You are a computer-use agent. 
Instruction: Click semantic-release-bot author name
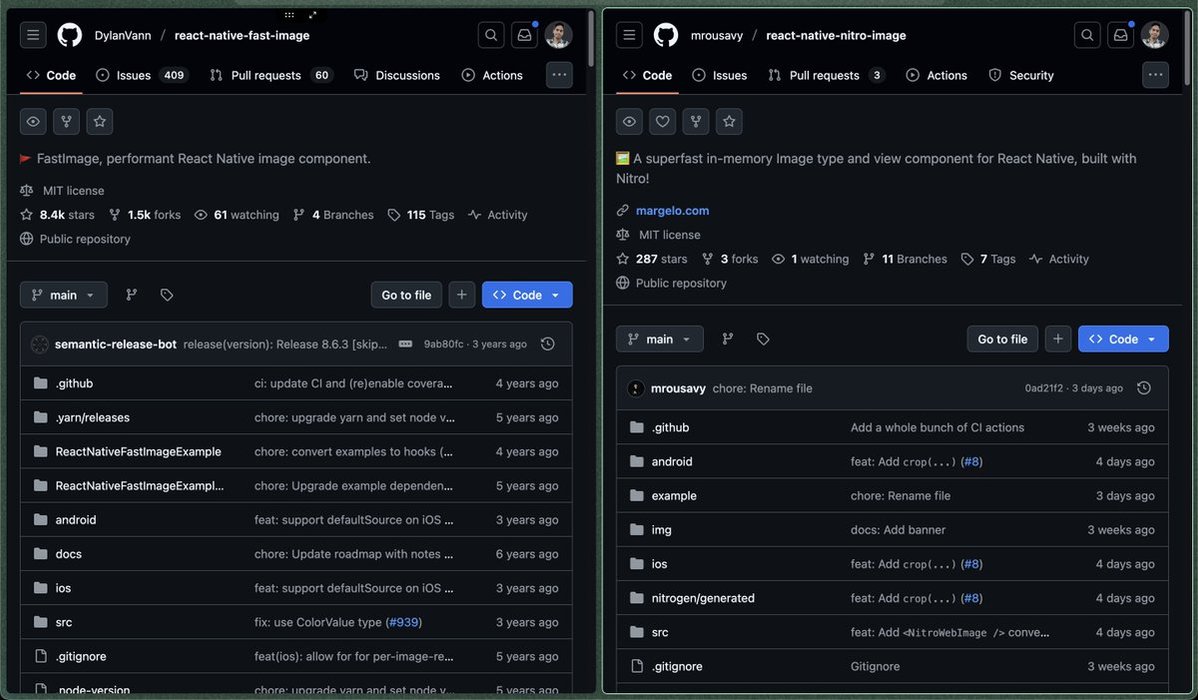tap(115, 344)
